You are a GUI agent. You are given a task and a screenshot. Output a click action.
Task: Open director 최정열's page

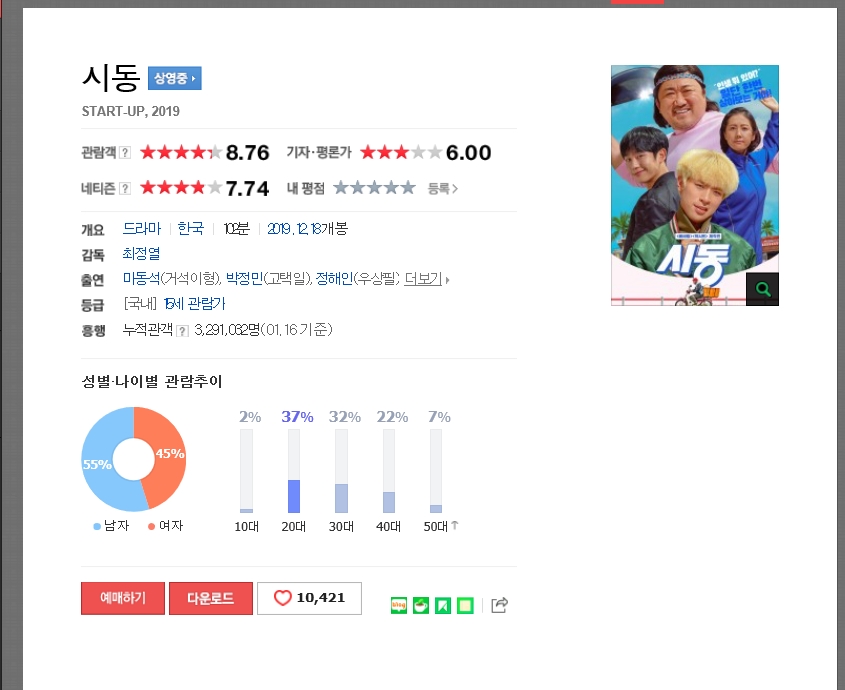pos(141,254)
